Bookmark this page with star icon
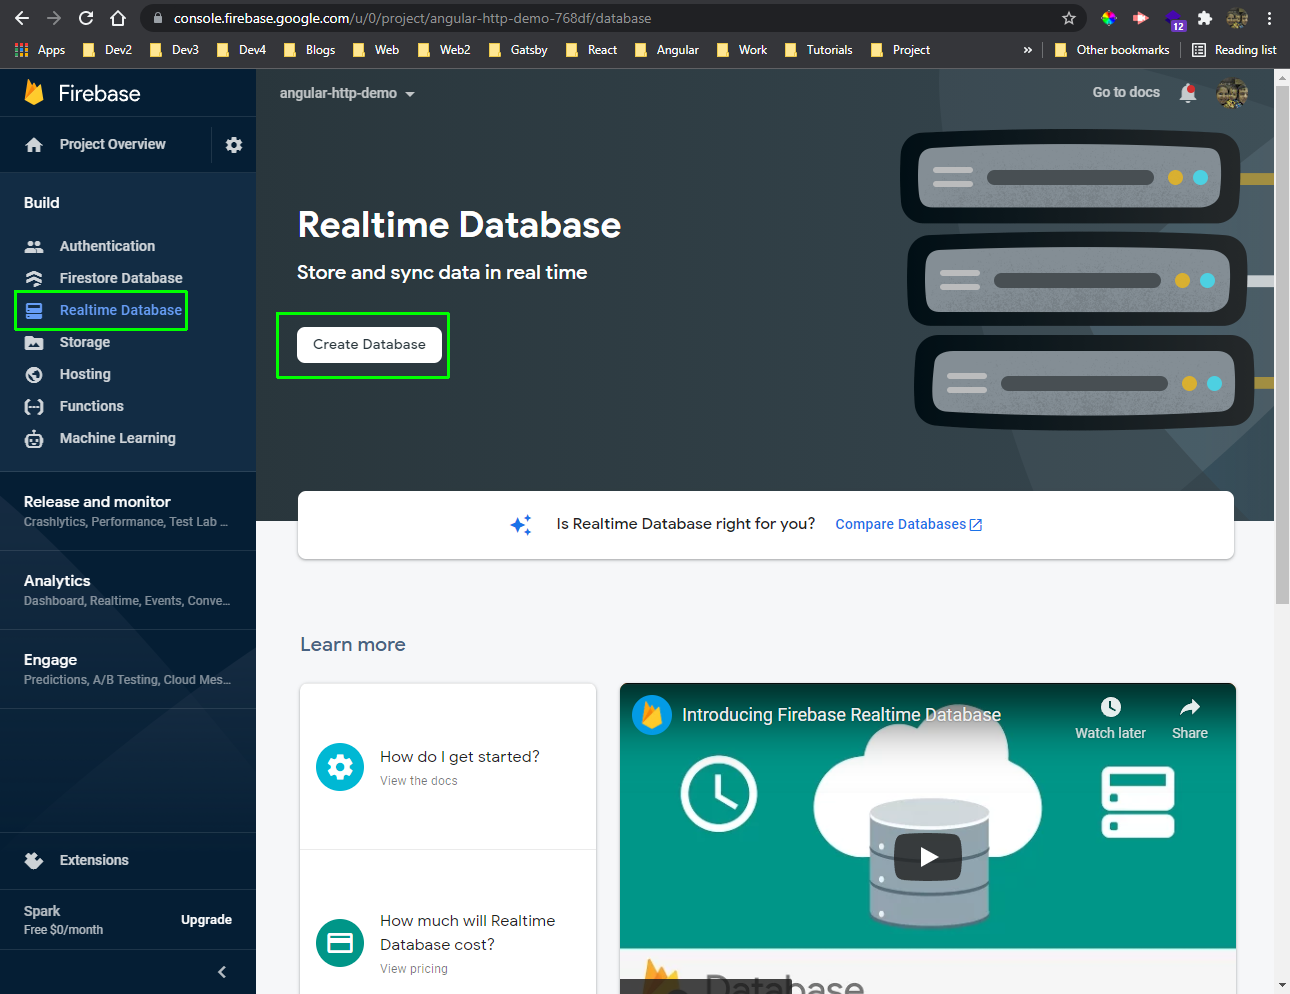Viewport: 1290px width, 994px height. (1069, 18)
